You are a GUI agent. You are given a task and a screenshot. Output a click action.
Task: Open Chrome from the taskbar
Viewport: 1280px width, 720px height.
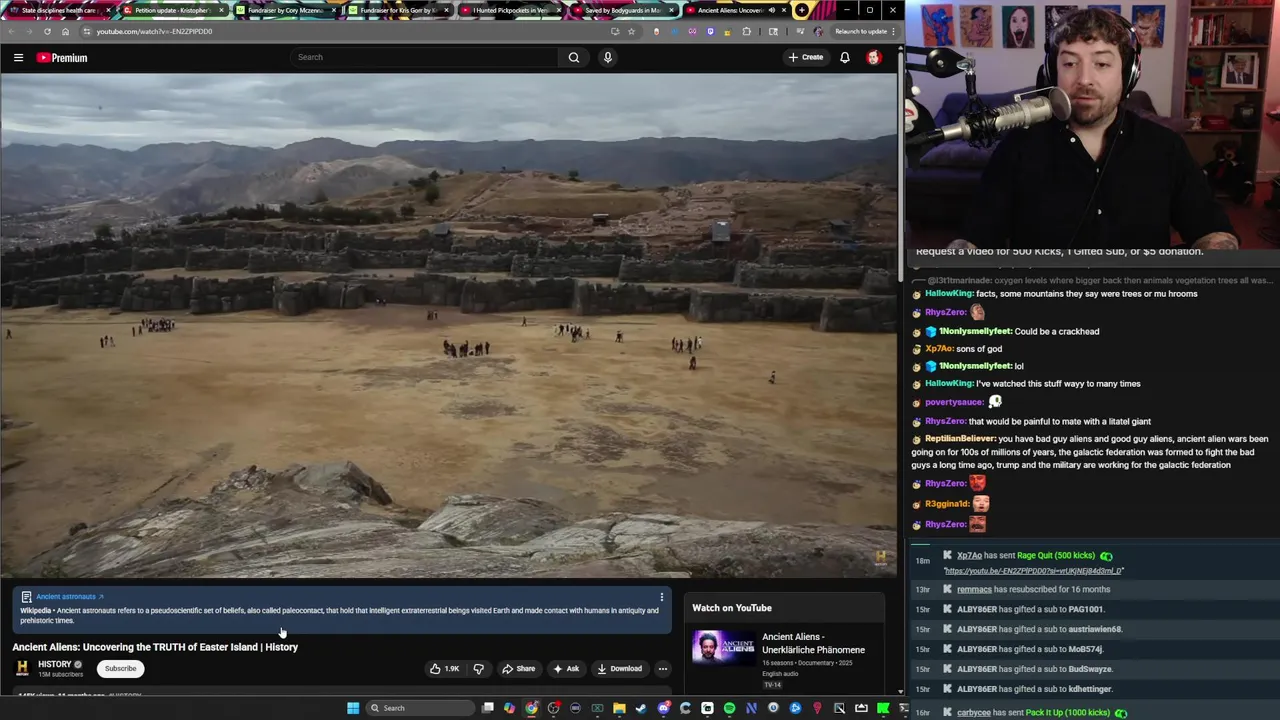[x=531, y=708]
